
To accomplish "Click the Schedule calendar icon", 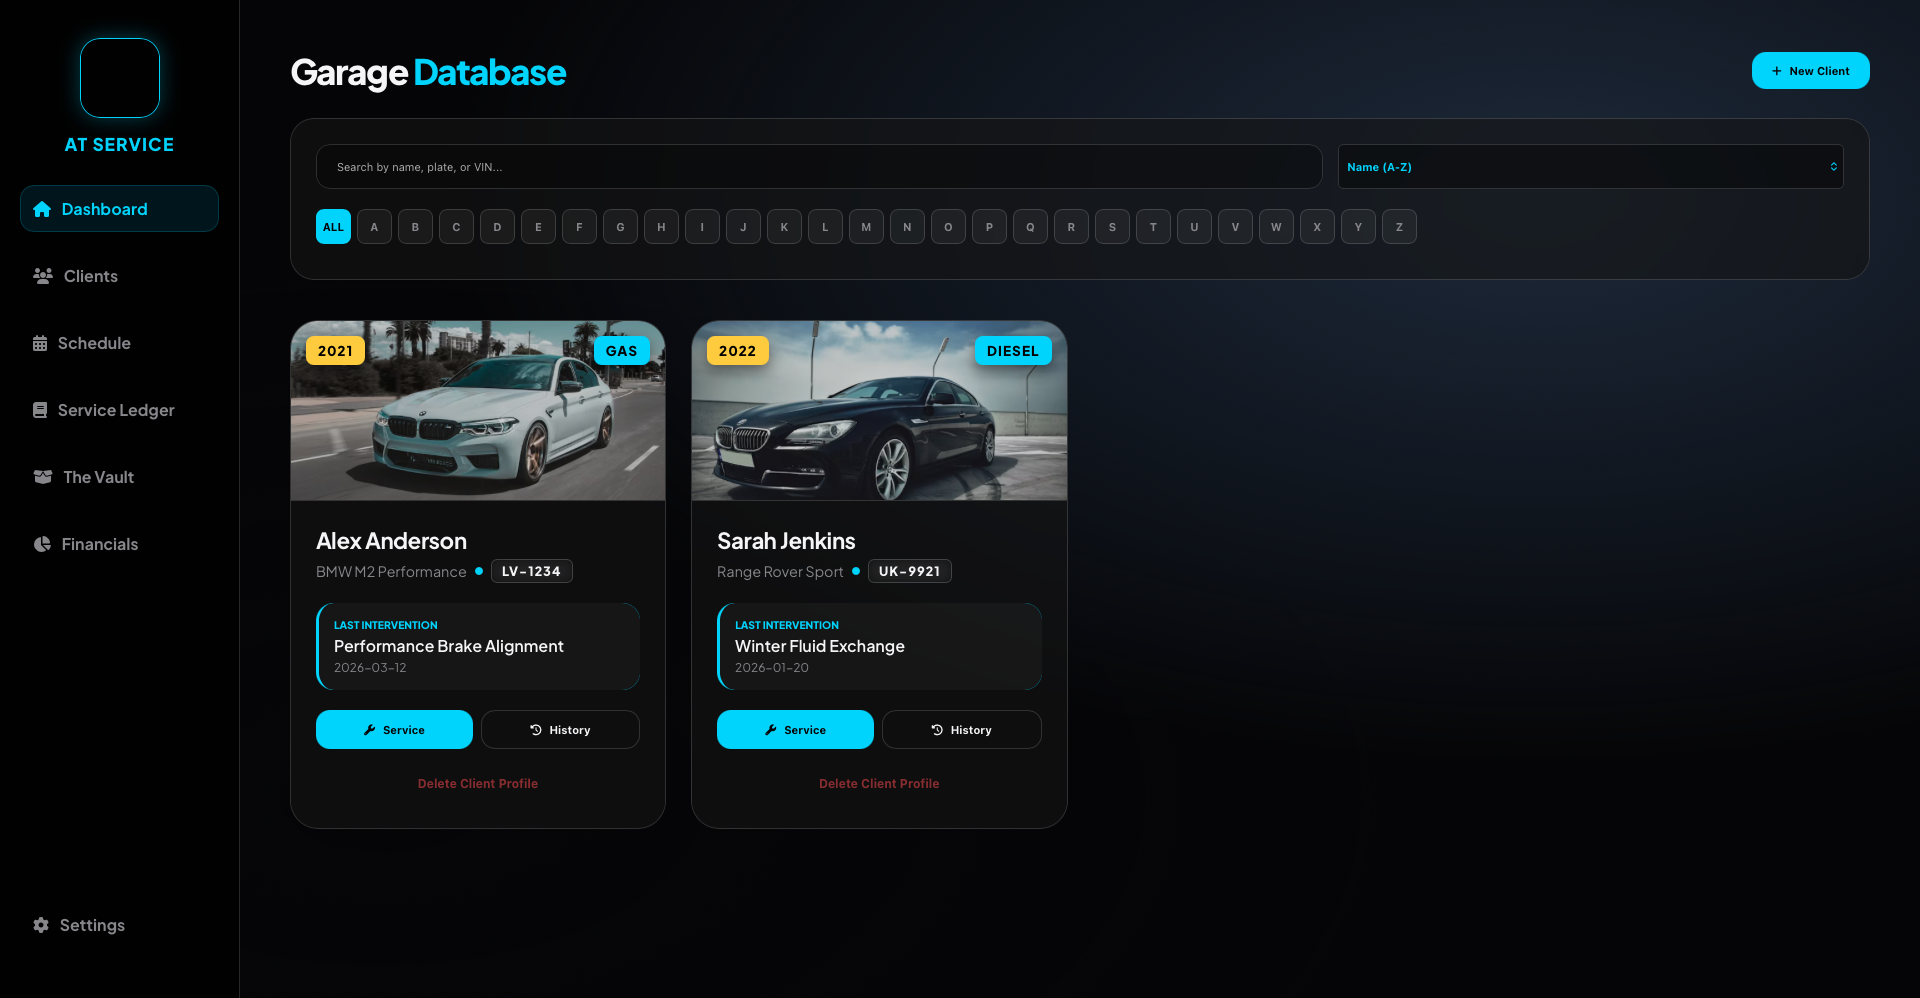I will coord(40,343).
